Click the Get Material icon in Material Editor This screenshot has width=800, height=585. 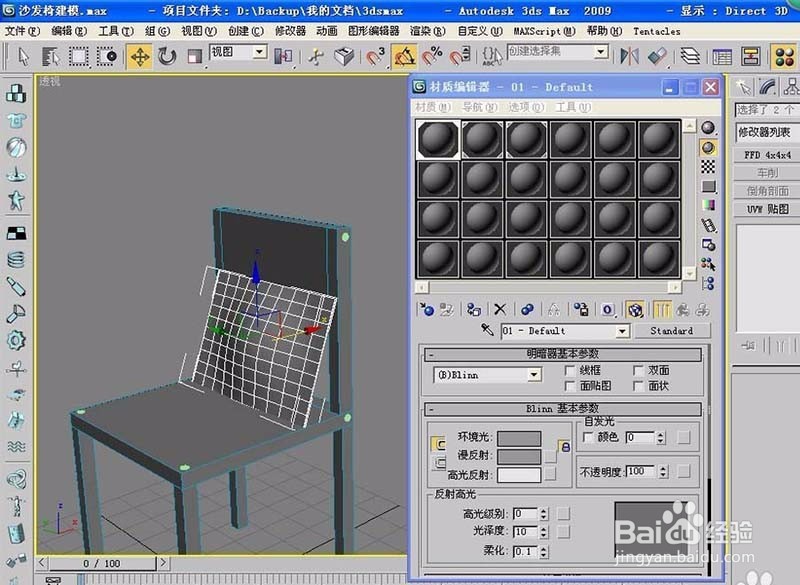pos(428,309)
